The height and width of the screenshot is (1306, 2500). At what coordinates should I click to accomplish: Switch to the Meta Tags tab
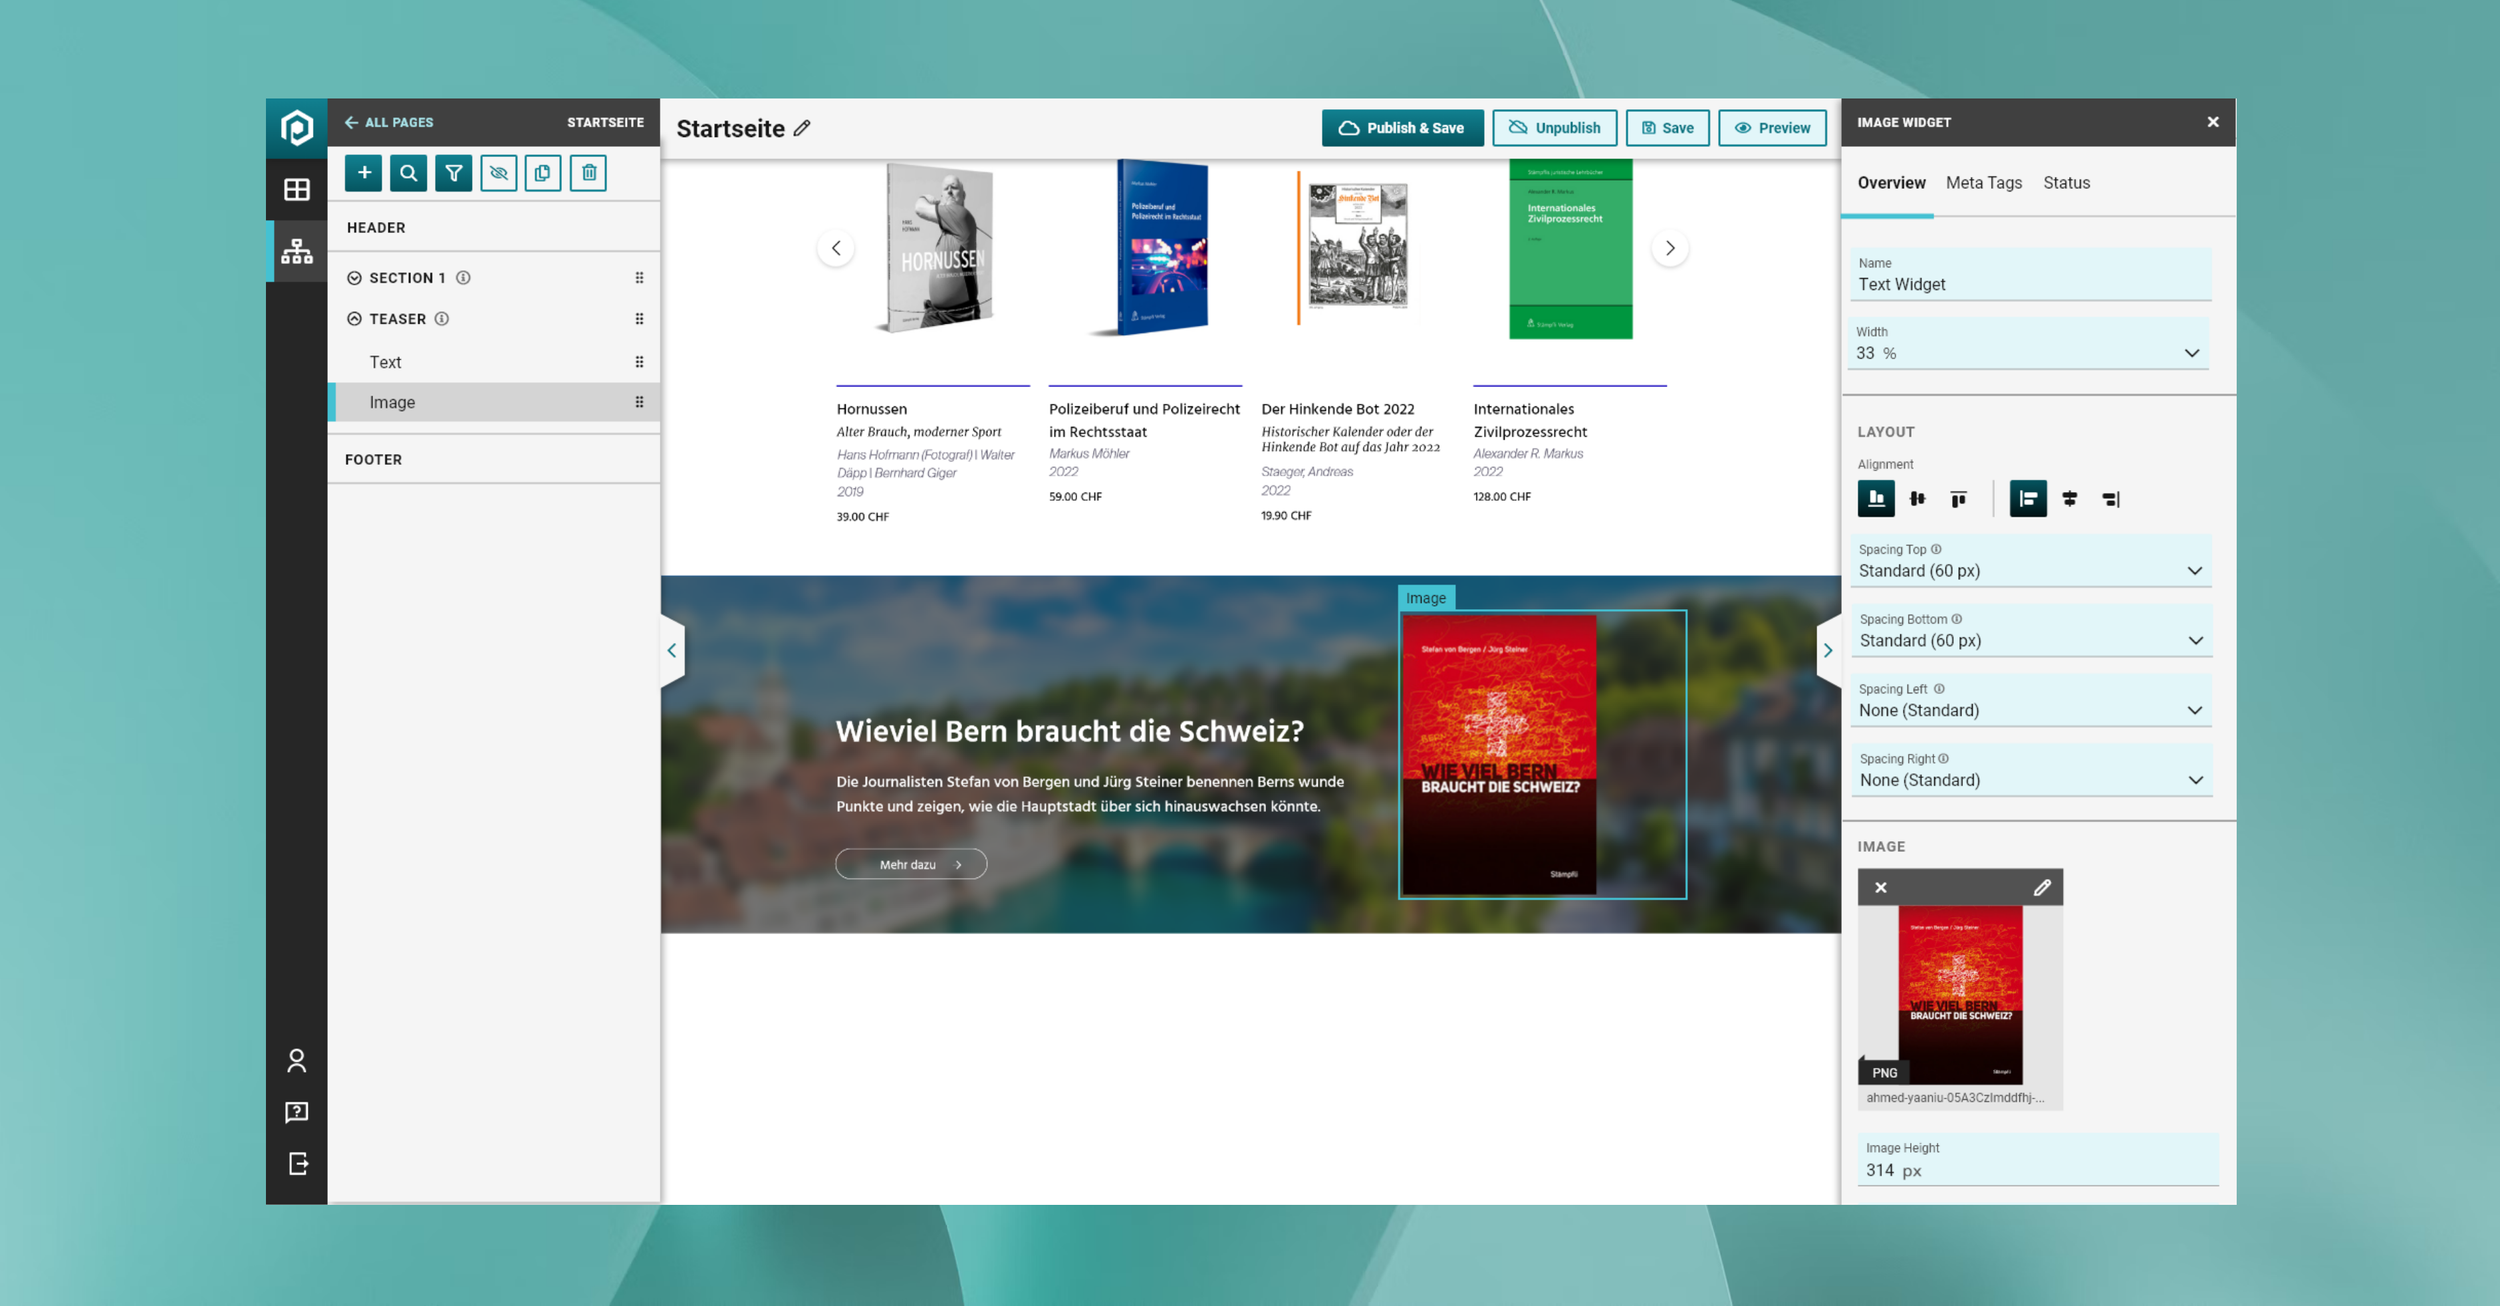tap(1983, 183)
